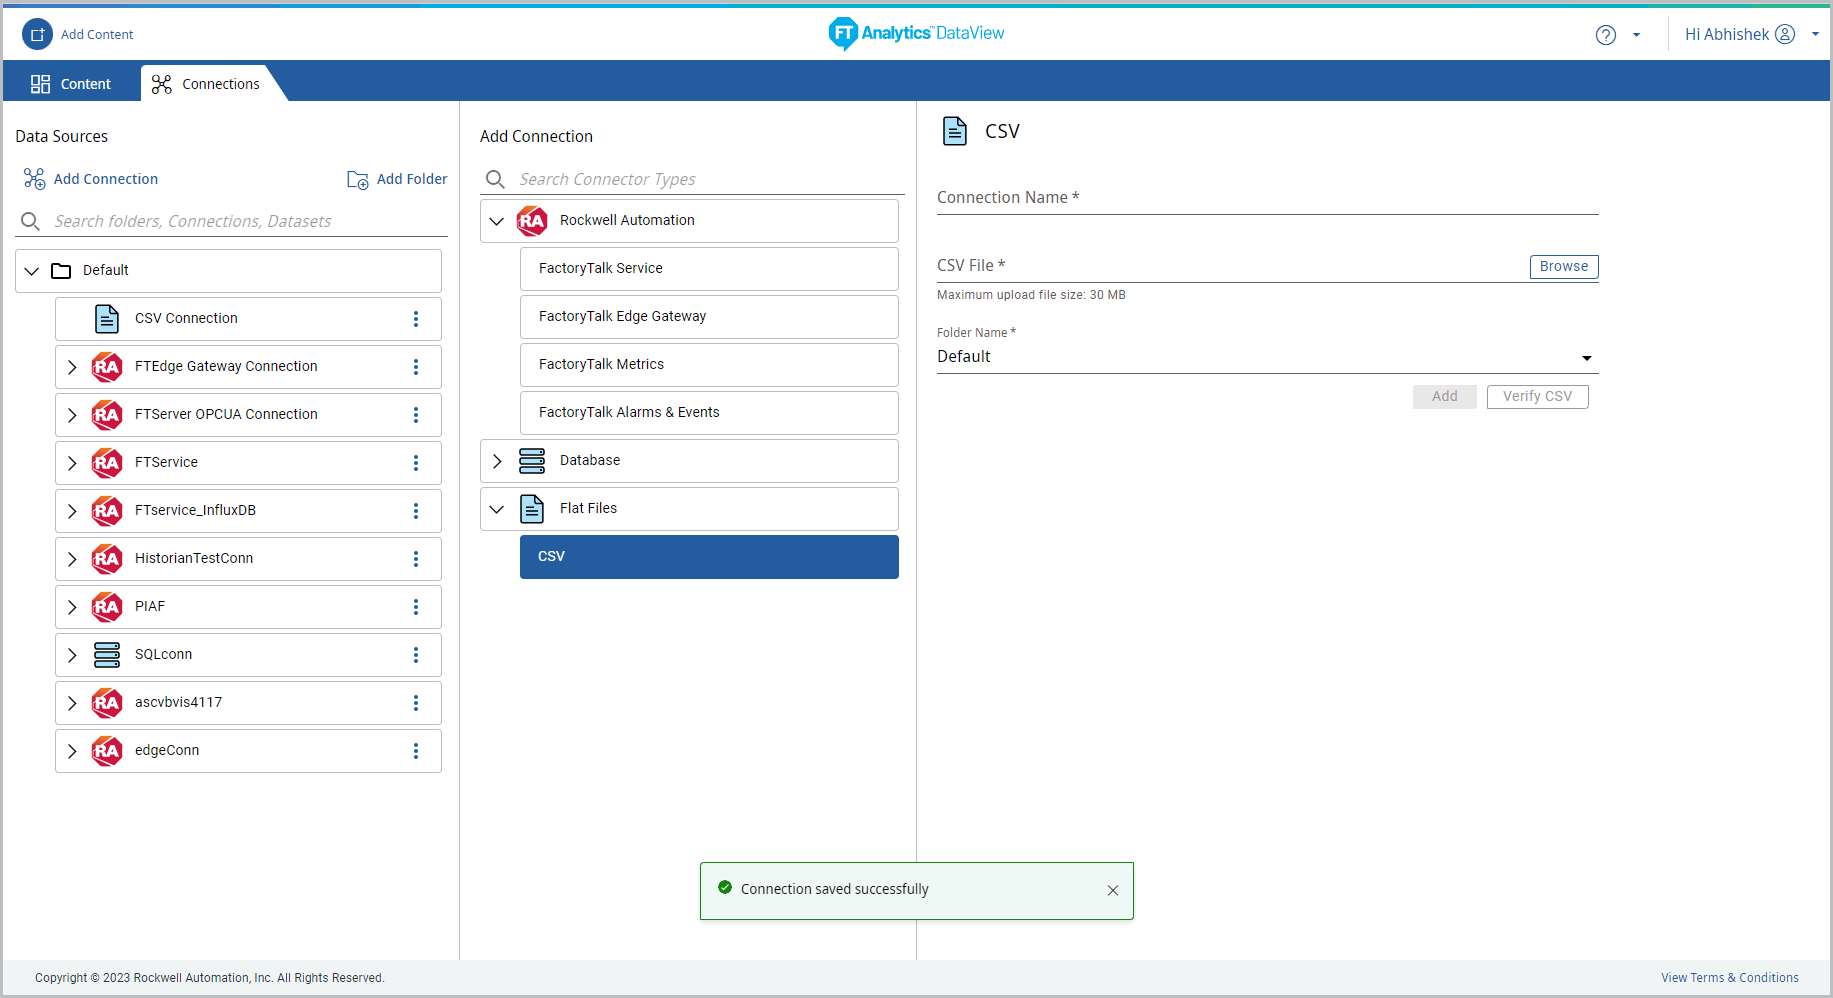Screen dimensions: 1833x998
Task: Click the Connector Types search magnifier icon
Action: point(495,179)
